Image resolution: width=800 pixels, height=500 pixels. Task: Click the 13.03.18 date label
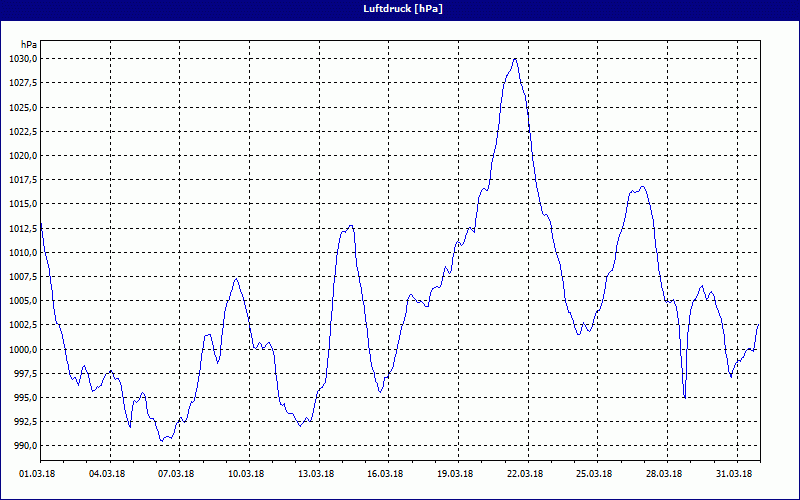tap(316, 474)
